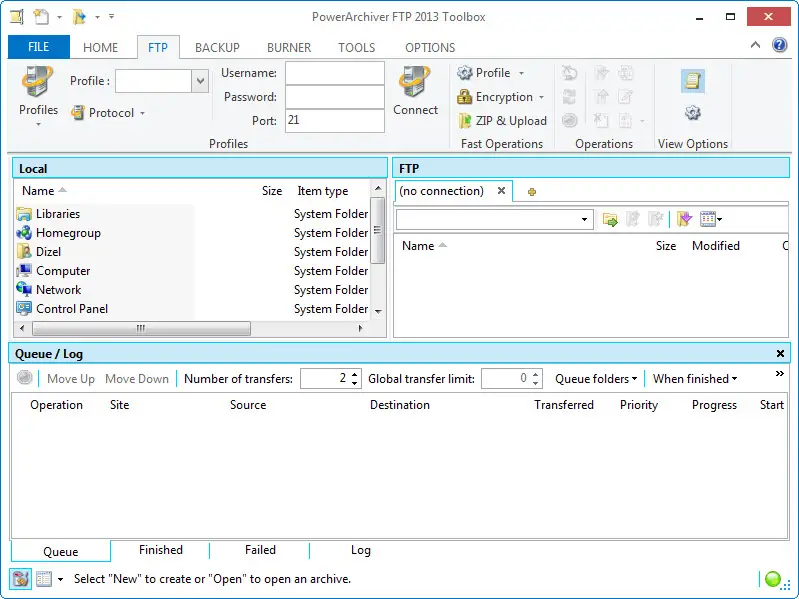Click the ZIP & Upload folder icon
The width and height of the screenshot is (799, 599).
pyautogui.click(x=464, y=121)
